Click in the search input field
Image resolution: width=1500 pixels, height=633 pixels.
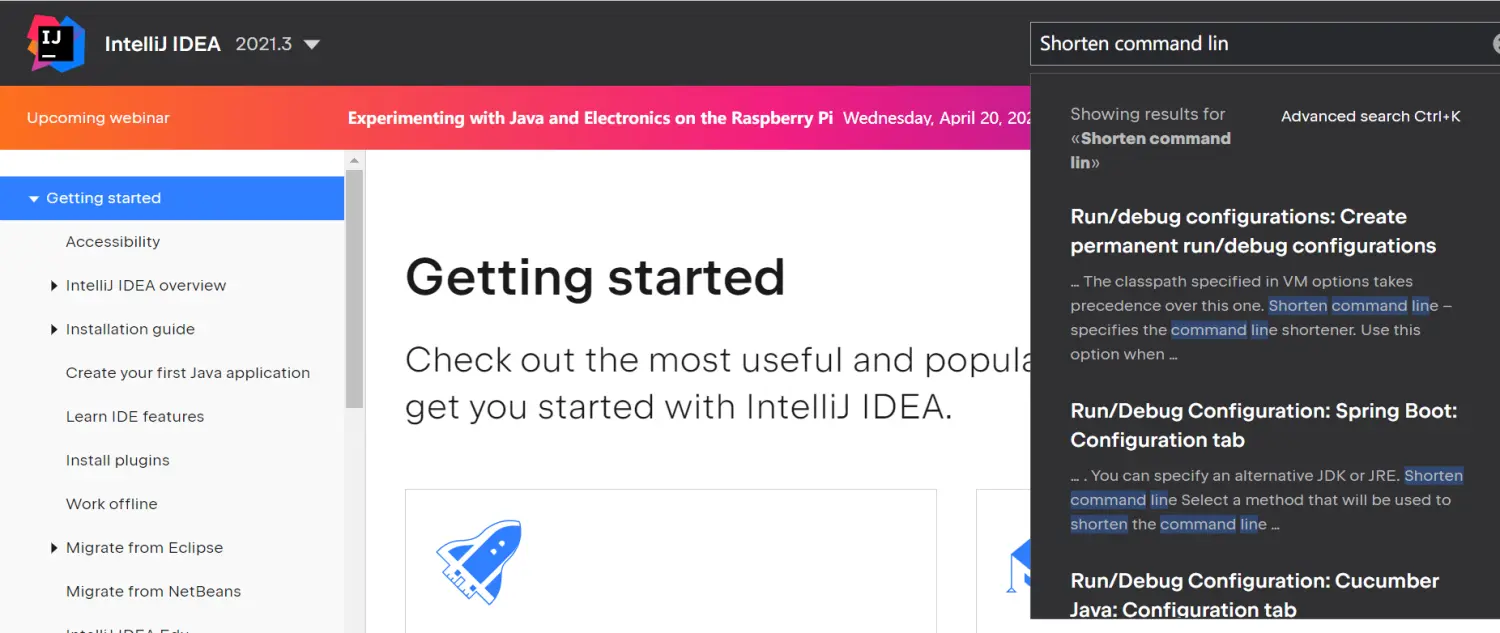coord(1250,44)
